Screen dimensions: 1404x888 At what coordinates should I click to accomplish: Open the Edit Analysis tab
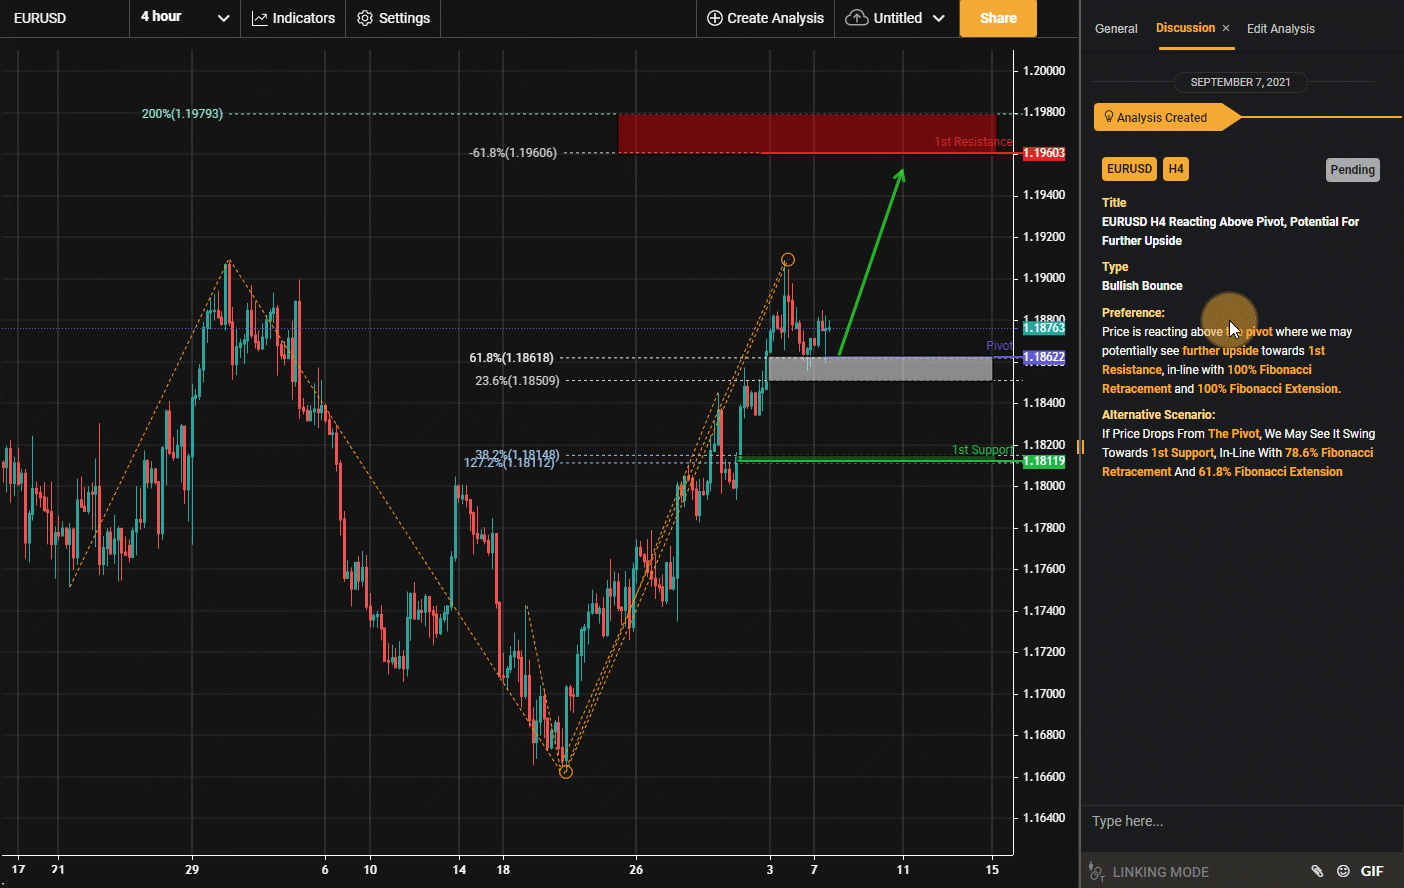click(1281, 28)
